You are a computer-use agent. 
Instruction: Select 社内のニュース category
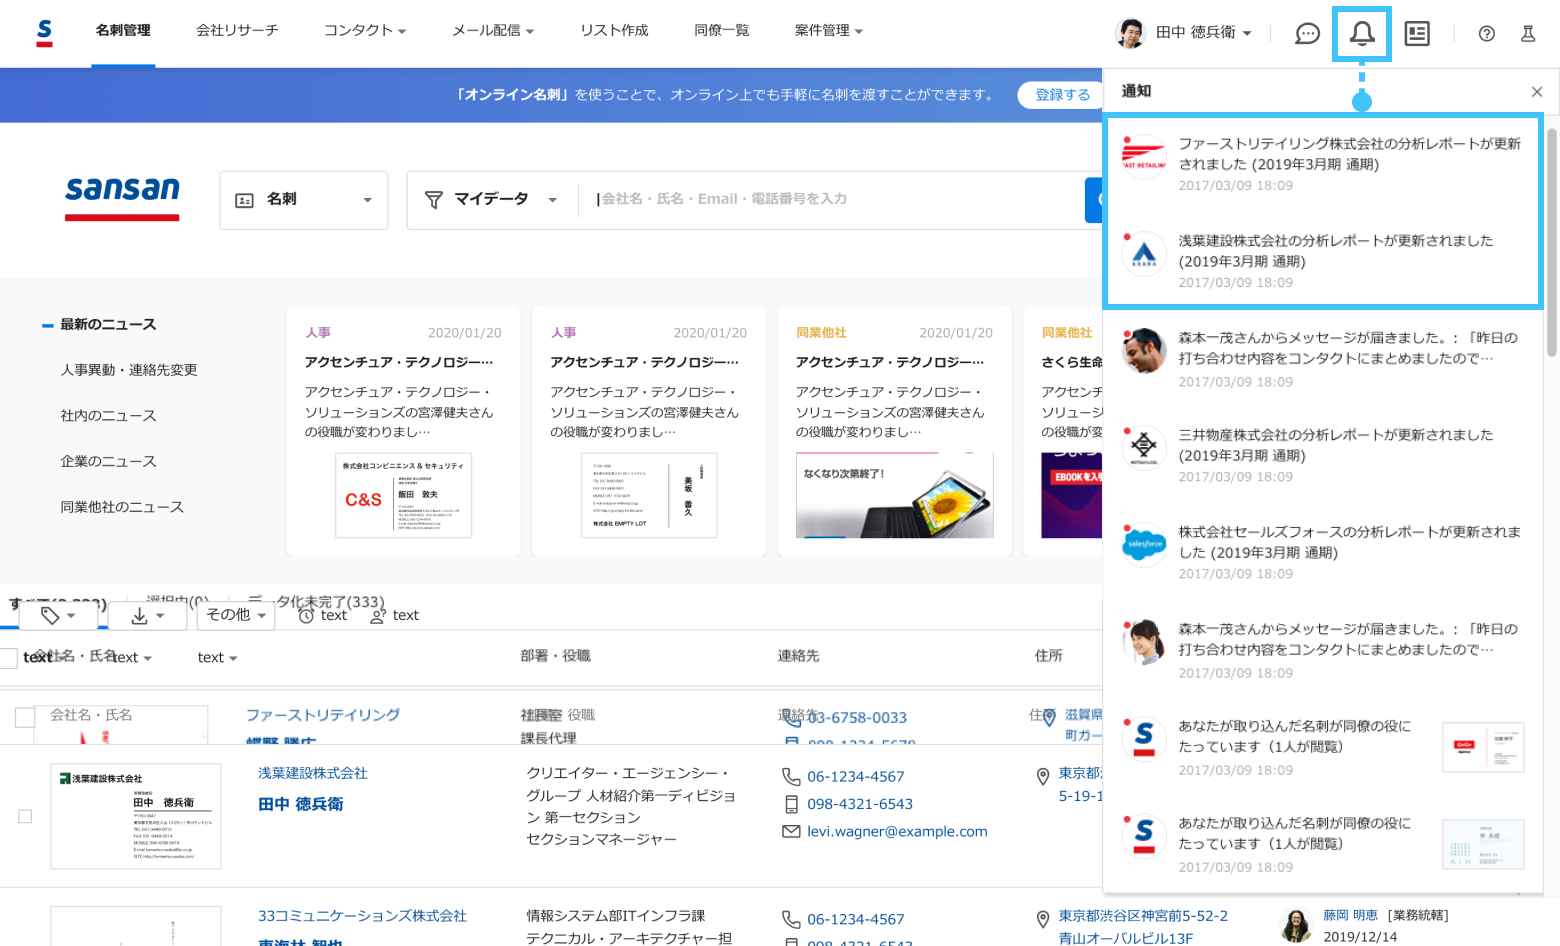click(108, 416)
